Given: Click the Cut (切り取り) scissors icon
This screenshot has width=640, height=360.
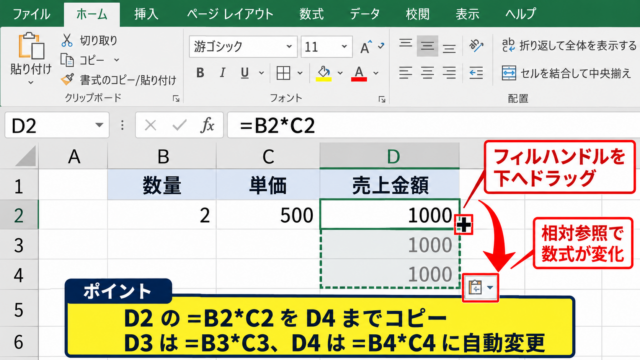Looking at the screenshot, I should [x=67, y=40].
